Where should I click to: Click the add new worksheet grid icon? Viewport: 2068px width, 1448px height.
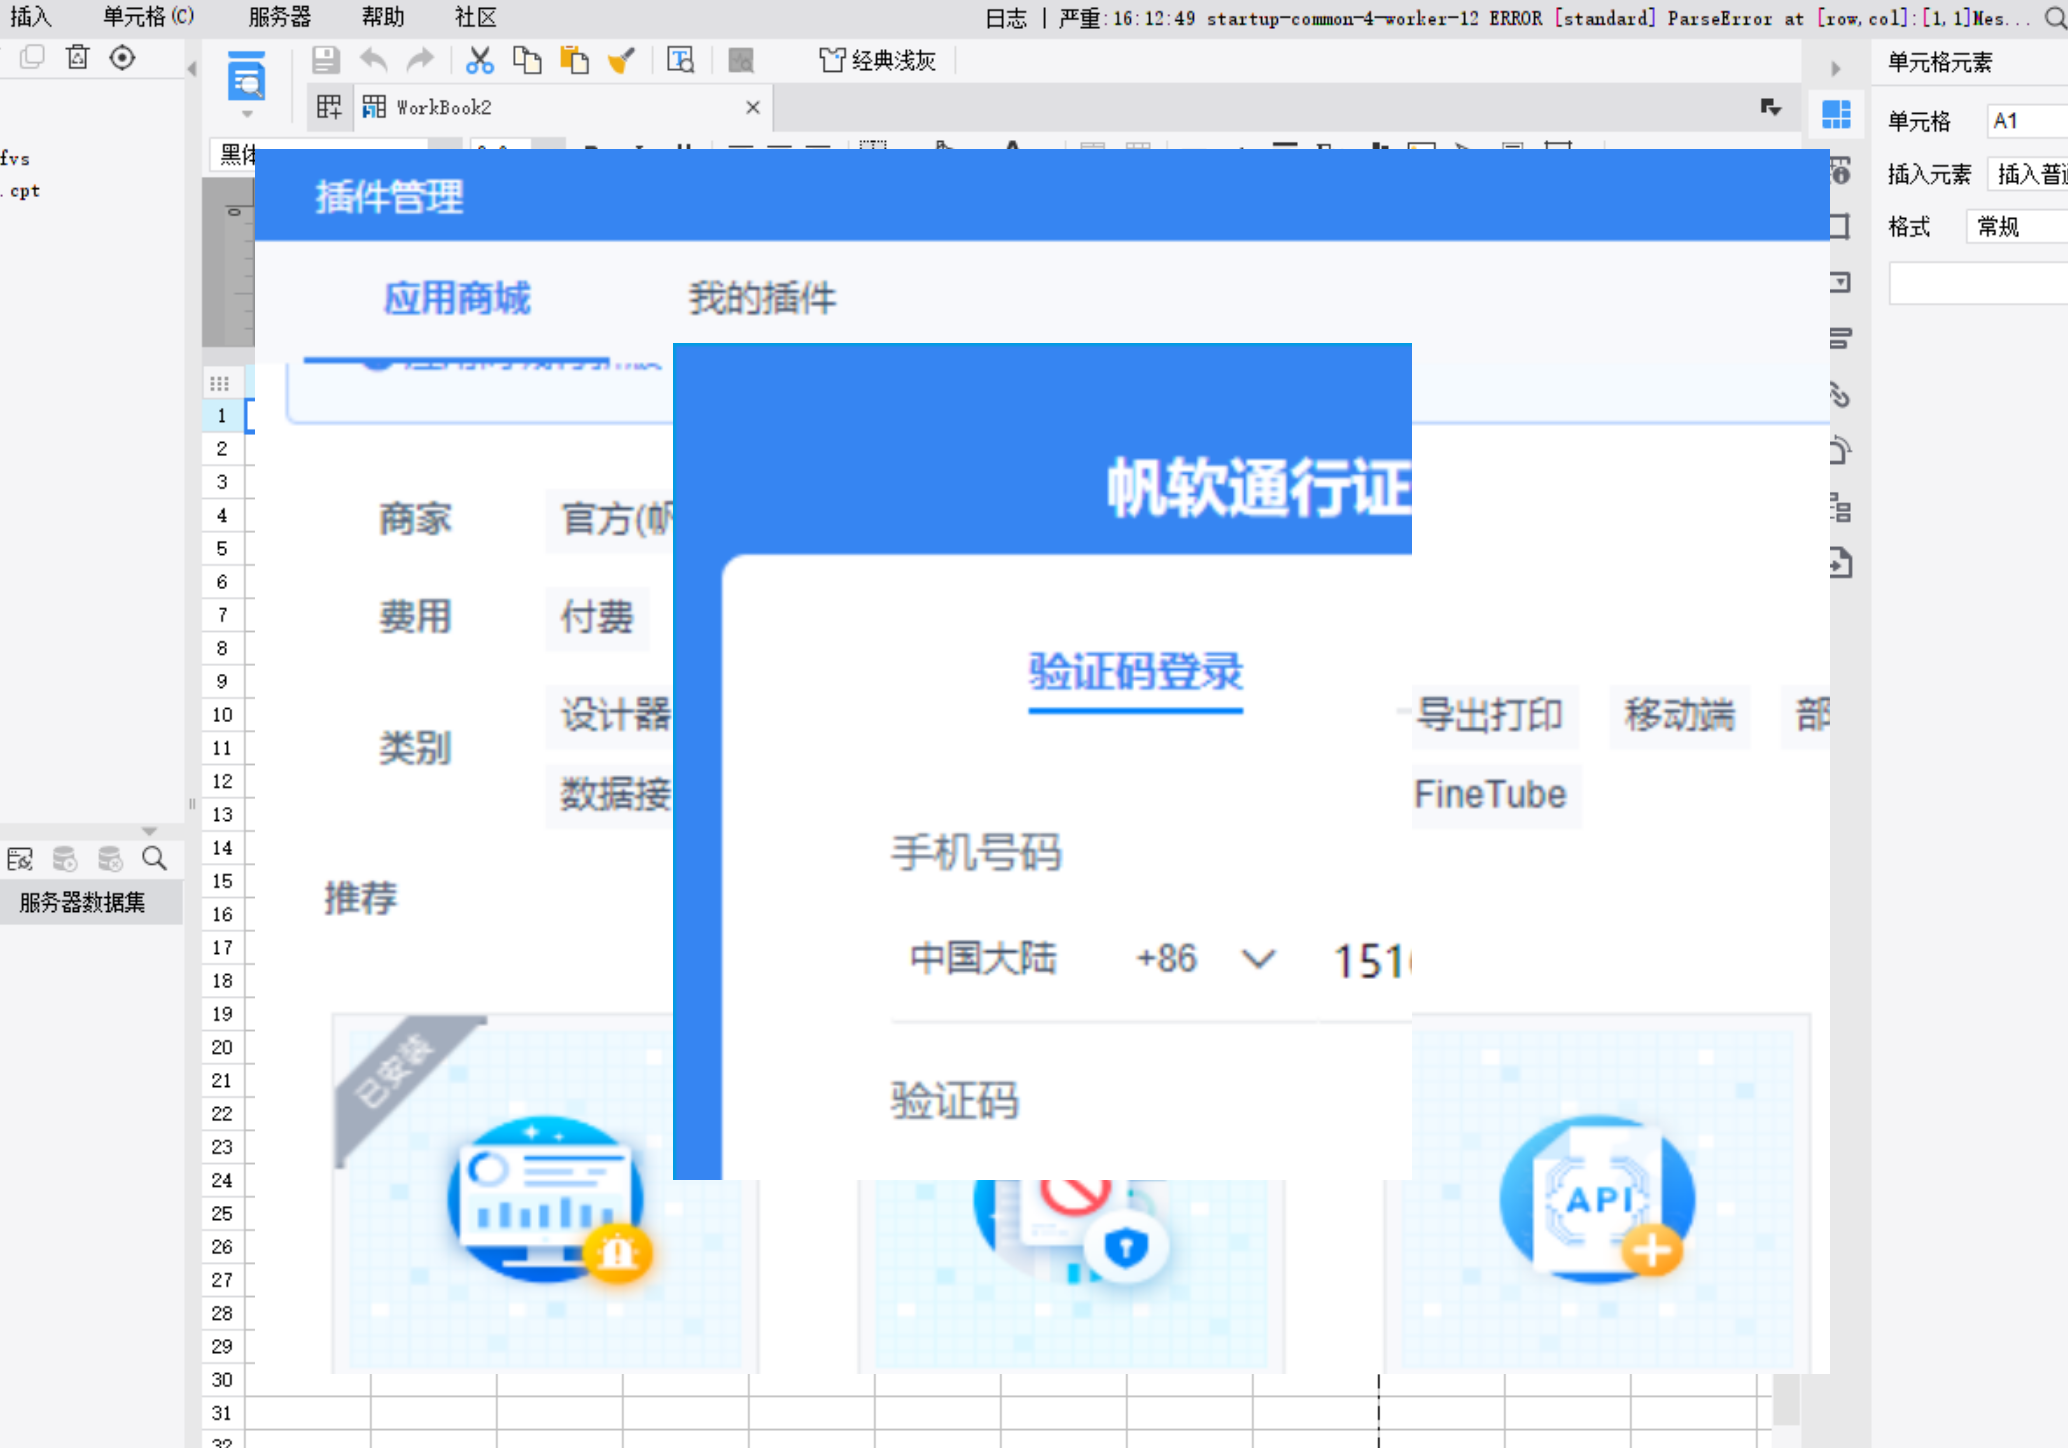[x=329, y=107]
